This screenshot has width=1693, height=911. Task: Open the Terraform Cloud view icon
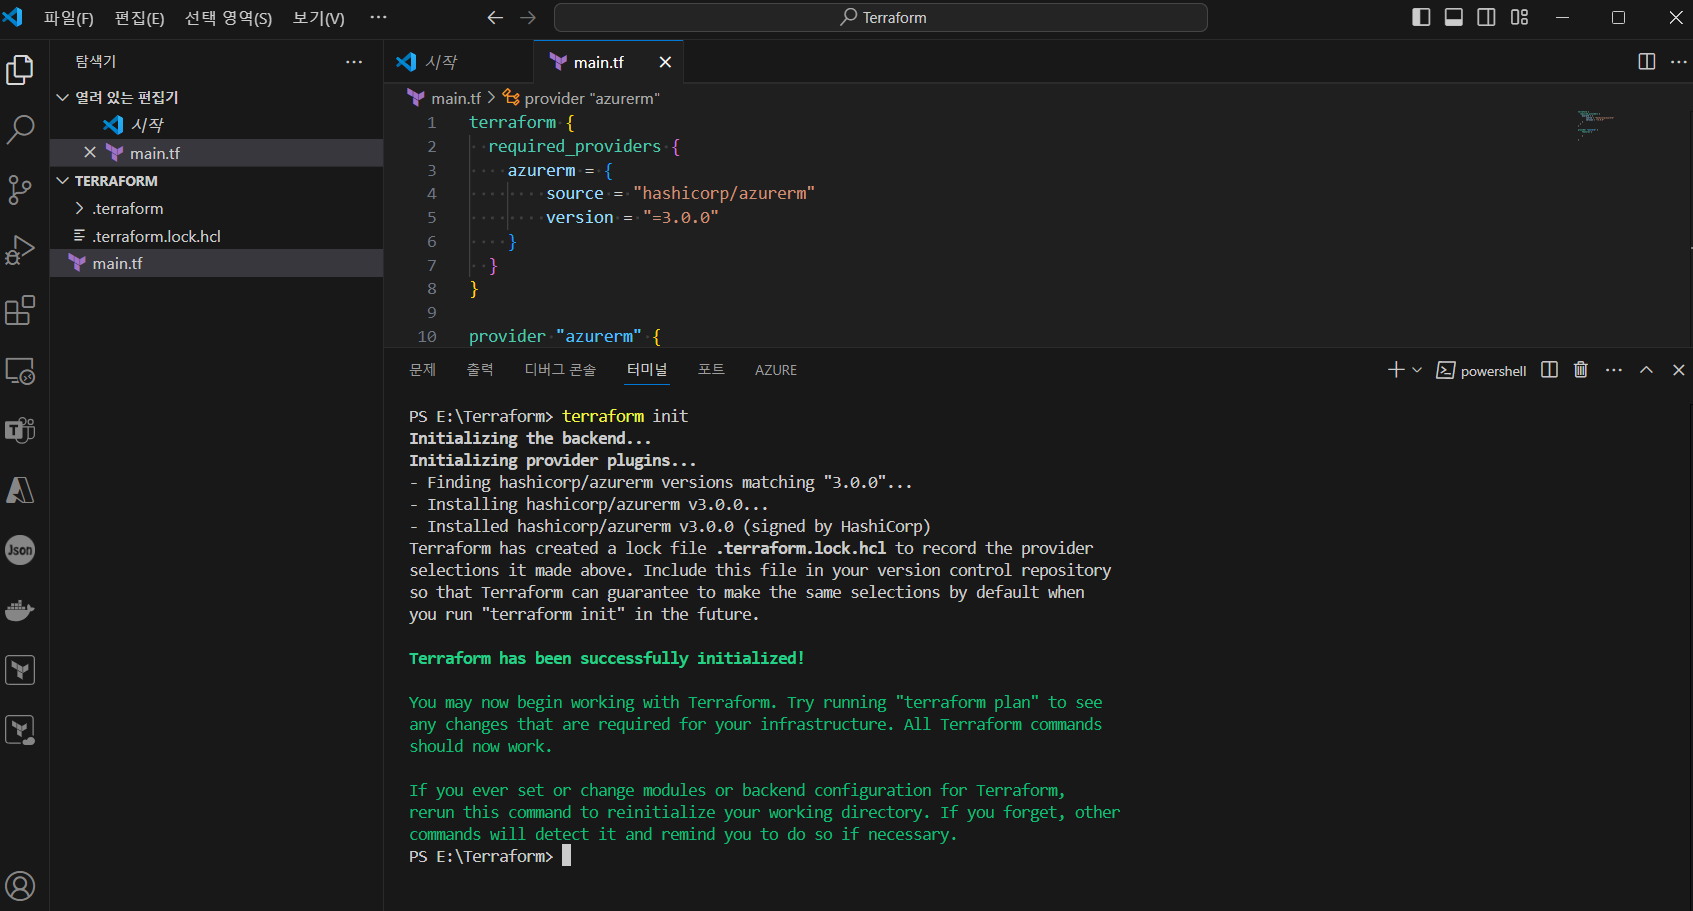[x=20, y=730]
